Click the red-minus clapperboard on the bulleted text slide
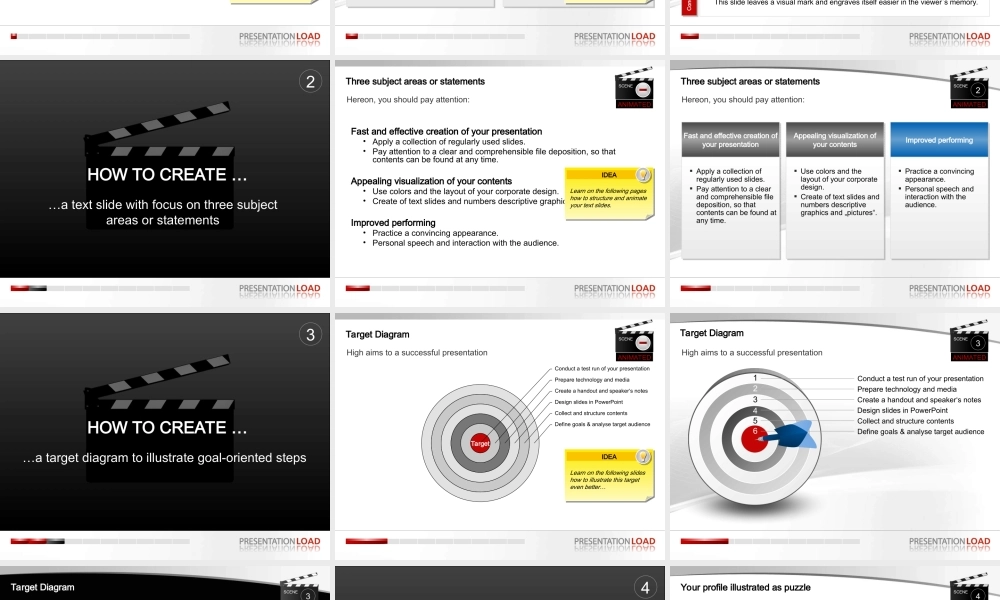Viewport: 1000px width, 600px height. pos(636,88)
